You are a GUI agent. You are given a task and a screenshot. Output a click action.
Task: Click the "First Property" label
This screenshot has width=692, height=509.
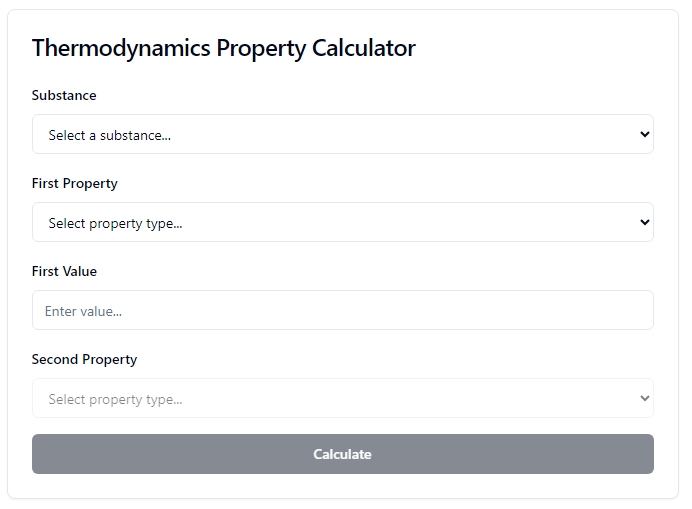(75, 184)
